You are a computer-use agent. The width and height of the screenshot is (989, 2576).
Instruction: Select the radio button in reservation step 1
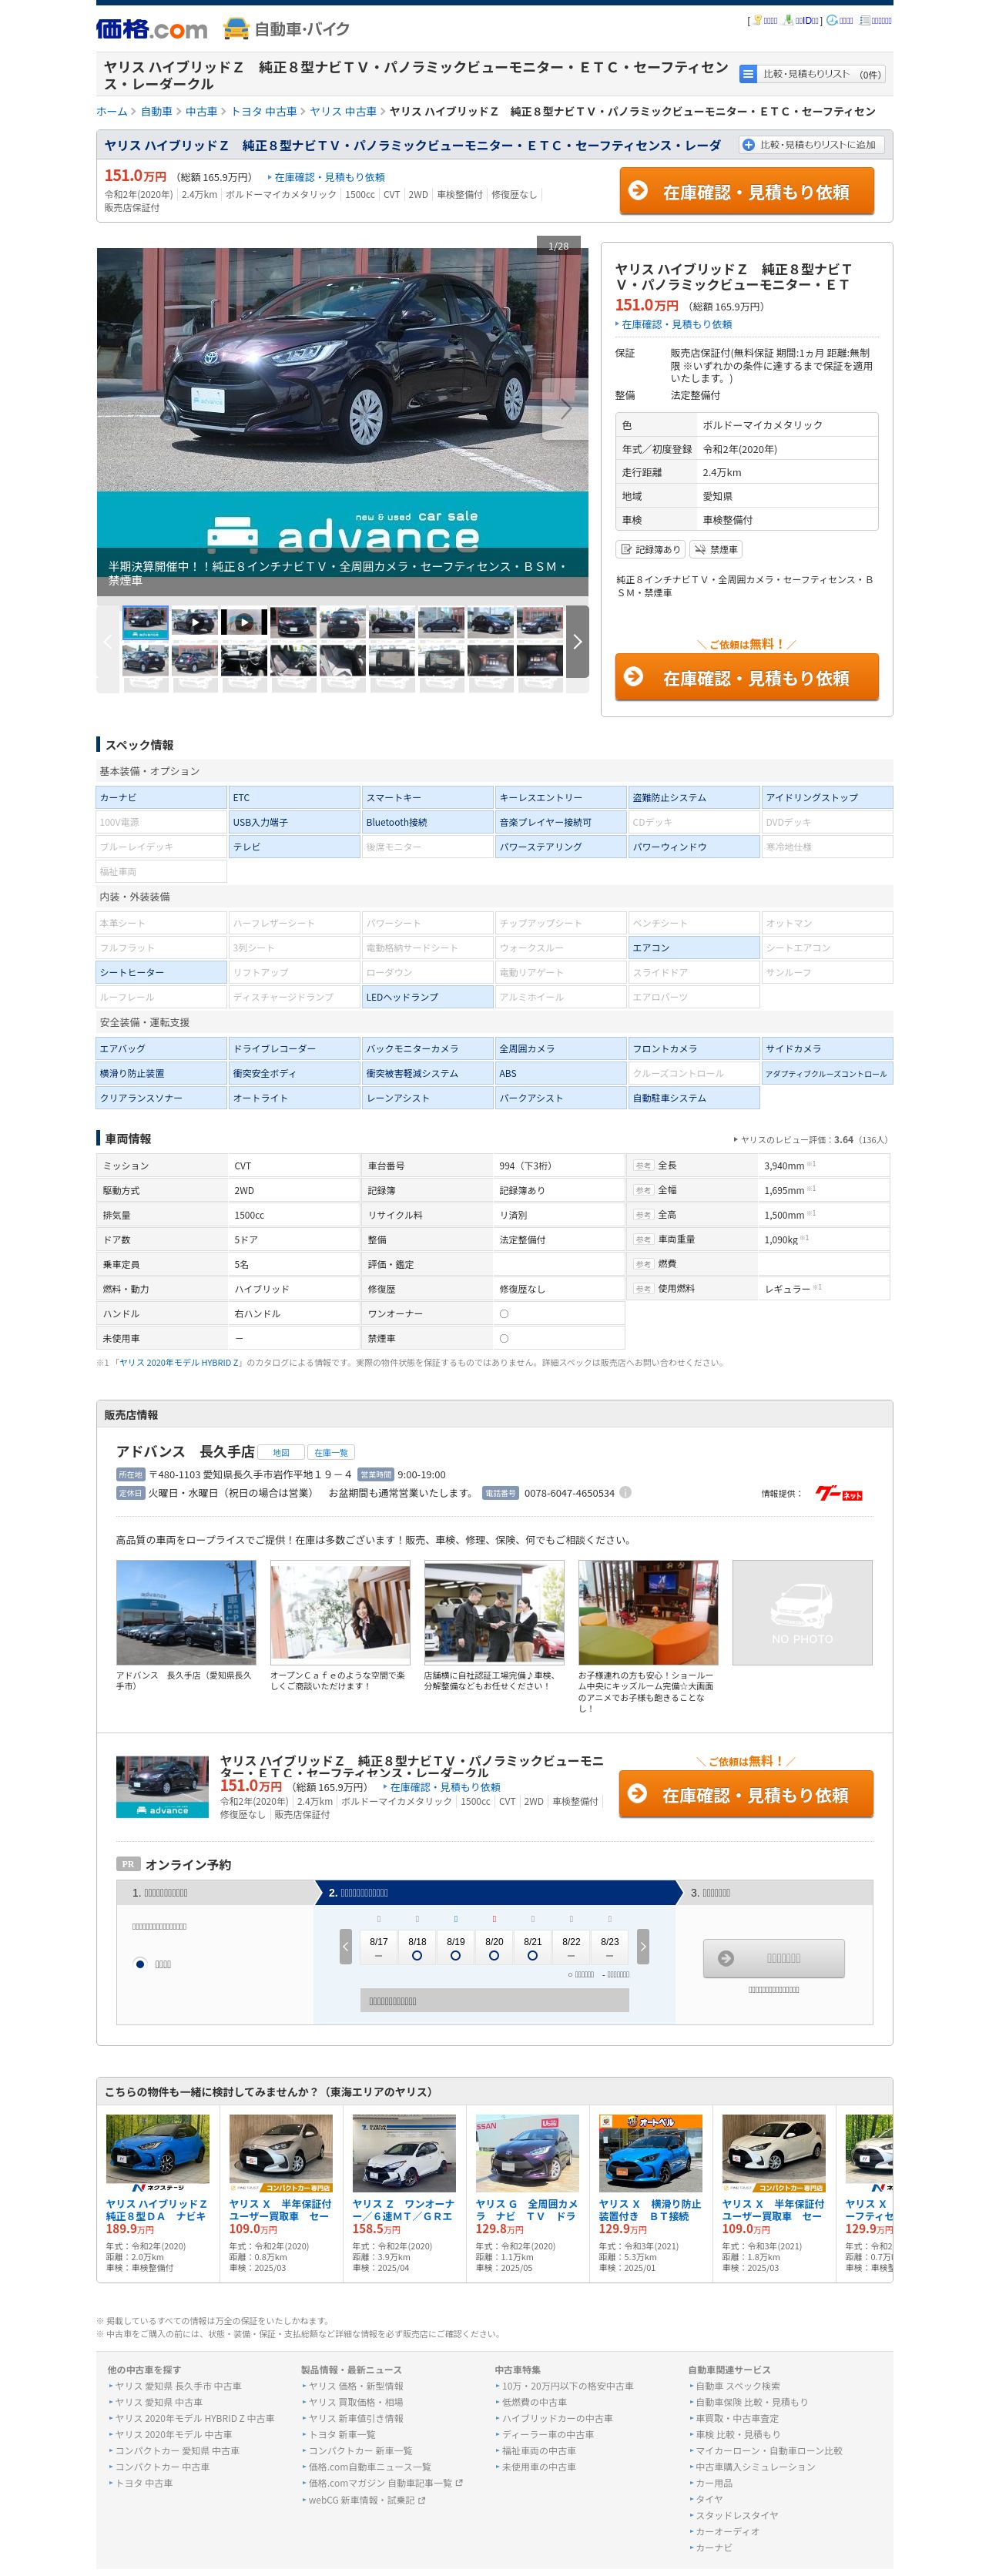[140, 1963]
